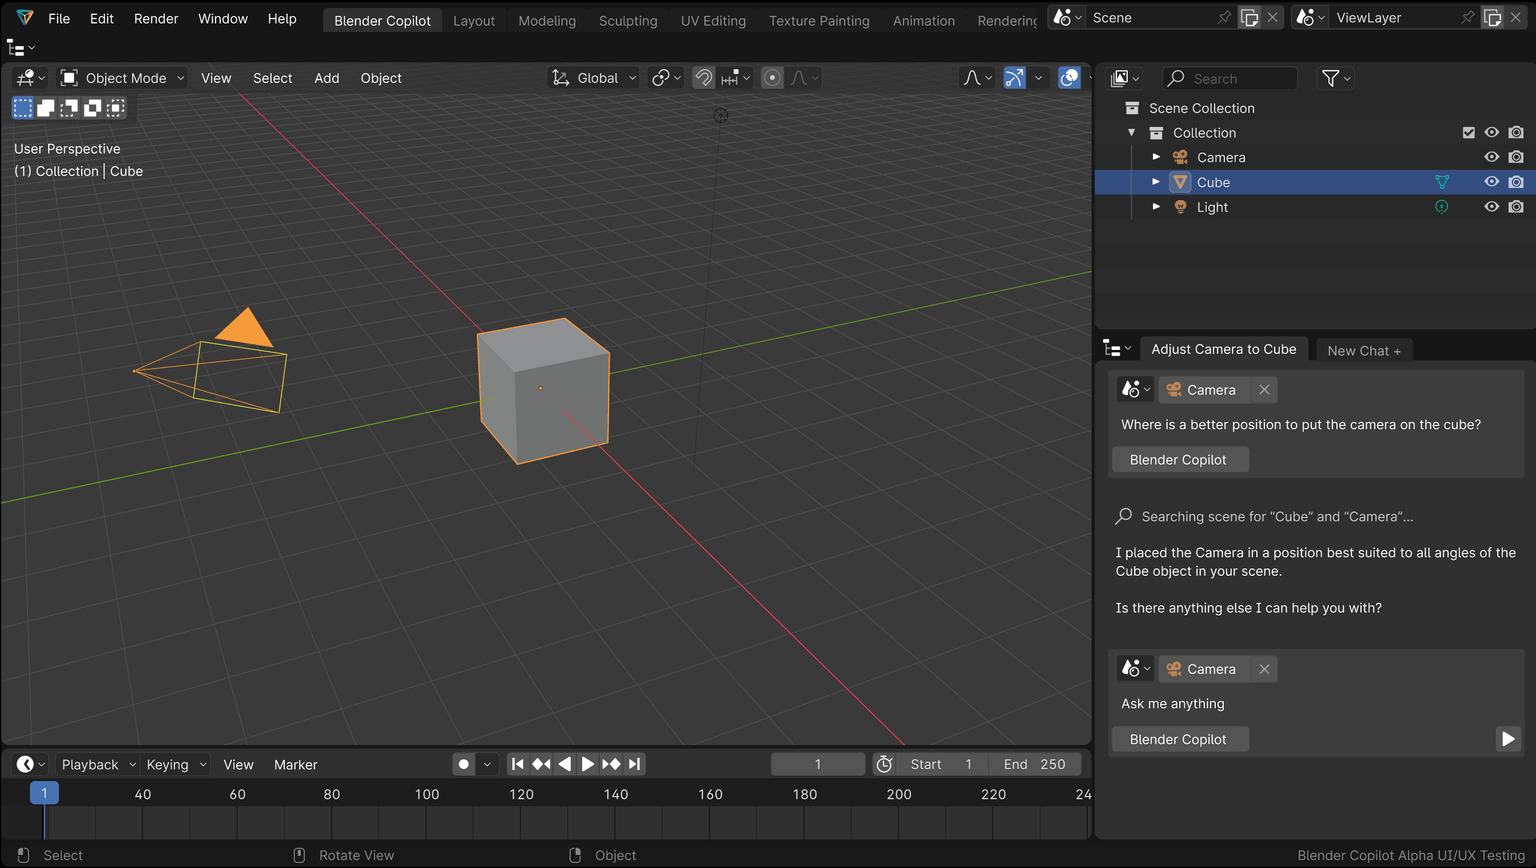Collapse the Collection tree item
1536x868 pixels.
[x=1132, y=133]
